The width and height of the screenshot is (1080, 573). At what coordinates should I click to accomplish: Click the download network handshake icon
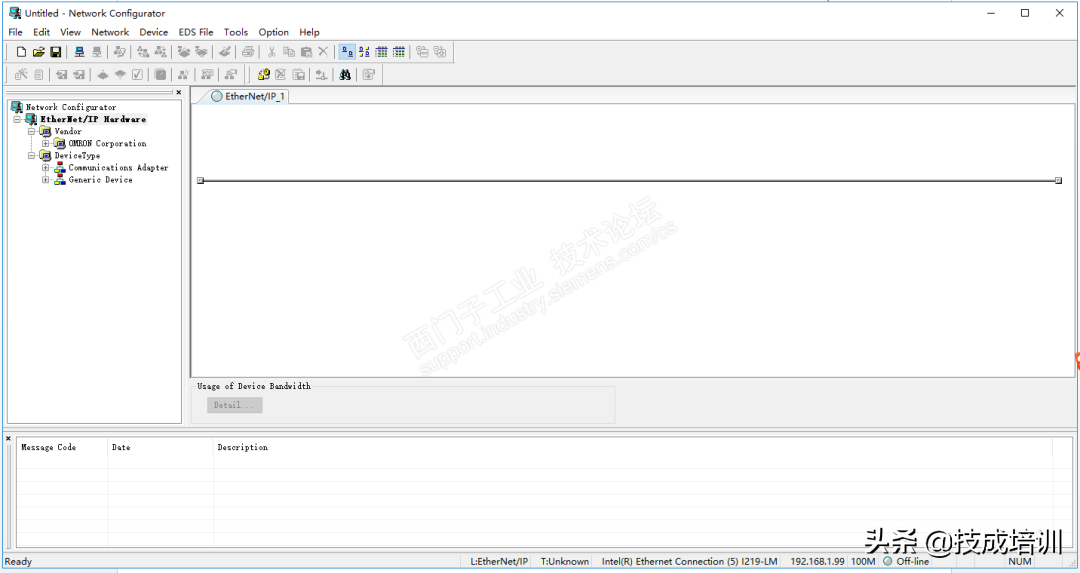click(x=201, y=52)
